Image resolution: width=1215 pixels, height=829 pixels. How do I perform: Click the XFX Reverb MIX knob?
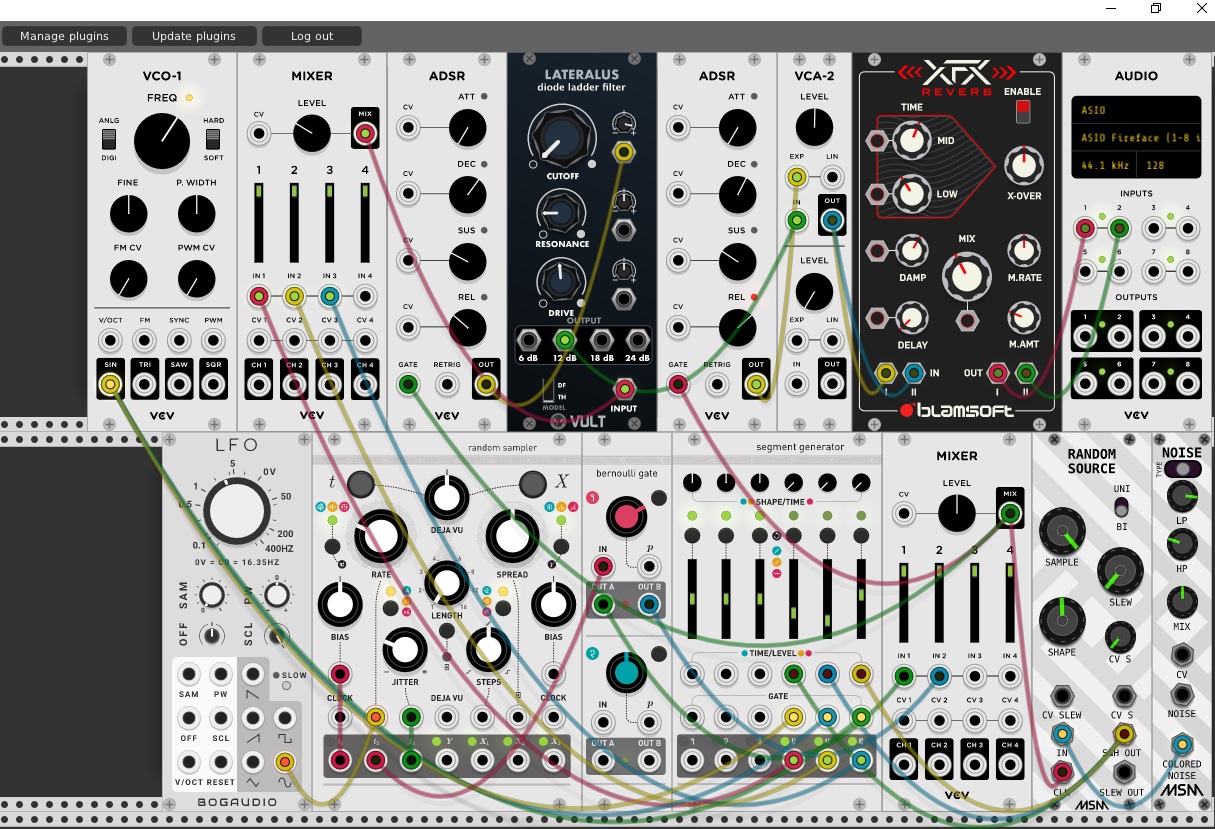pyautogui.click(x=966, y=275)
